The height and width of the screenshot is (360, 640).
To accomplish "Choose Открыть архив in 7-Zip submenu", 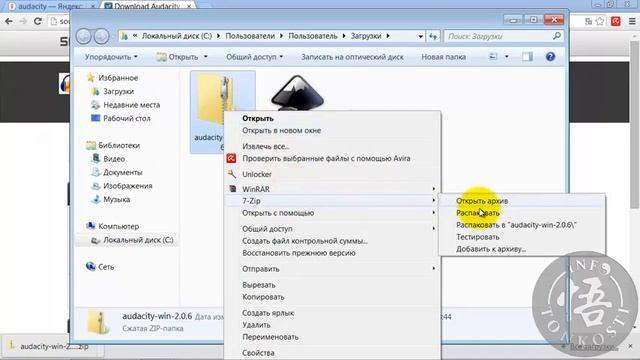I will (x=482, y=201).
